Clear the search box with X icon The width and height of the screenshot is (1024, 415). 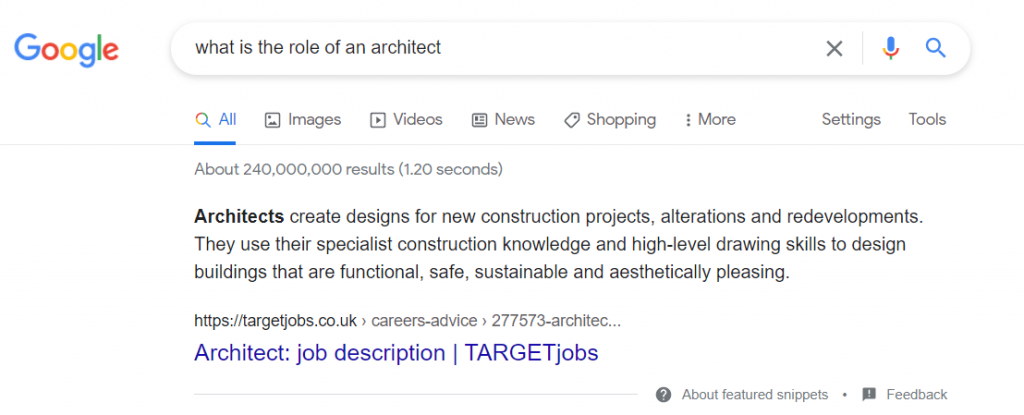click(834, 48)
